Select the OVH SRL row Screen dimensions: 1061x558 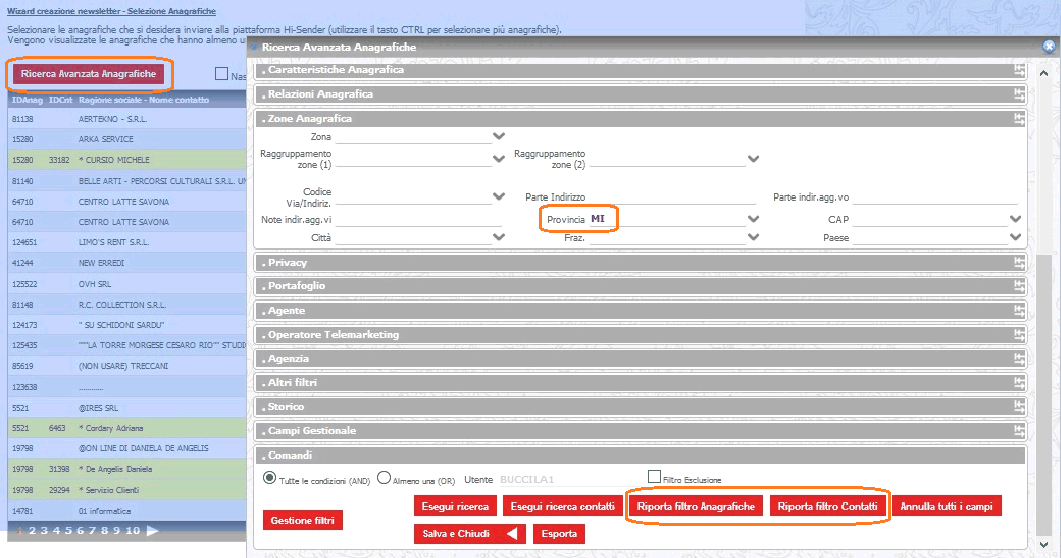[127, 284]
